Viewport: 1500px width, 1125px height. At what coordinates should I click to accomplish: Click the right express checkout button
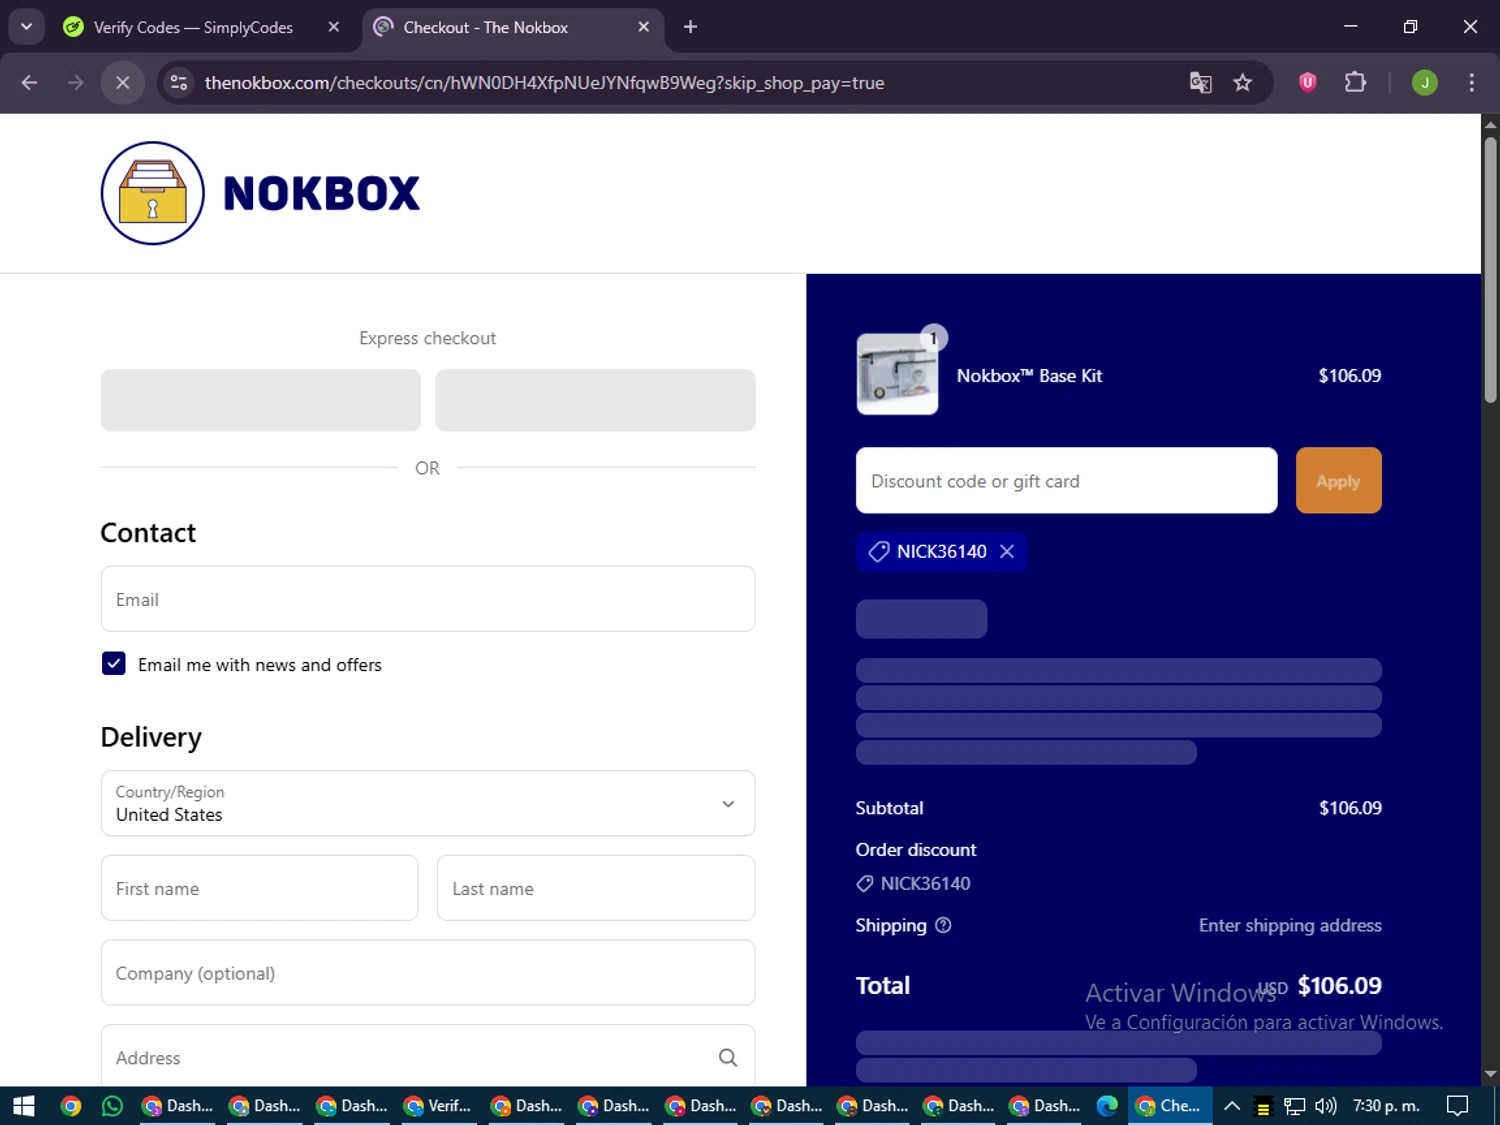pyautogui.click(x=595, y=400)
